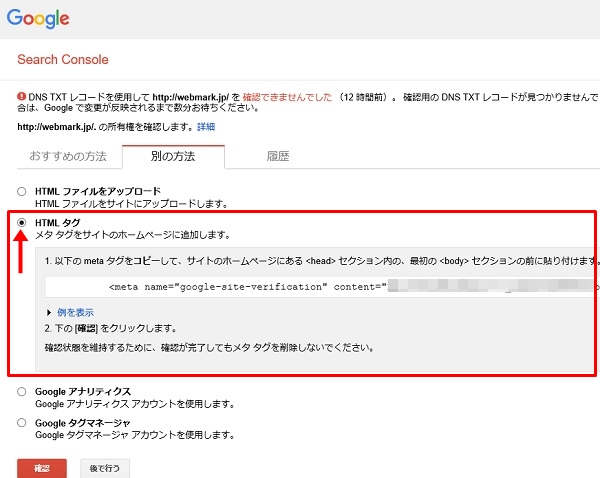Viewport: 600px width, 478px height.
Task: Select the HTML タグ radio option
Action: (x=21, y=222)
